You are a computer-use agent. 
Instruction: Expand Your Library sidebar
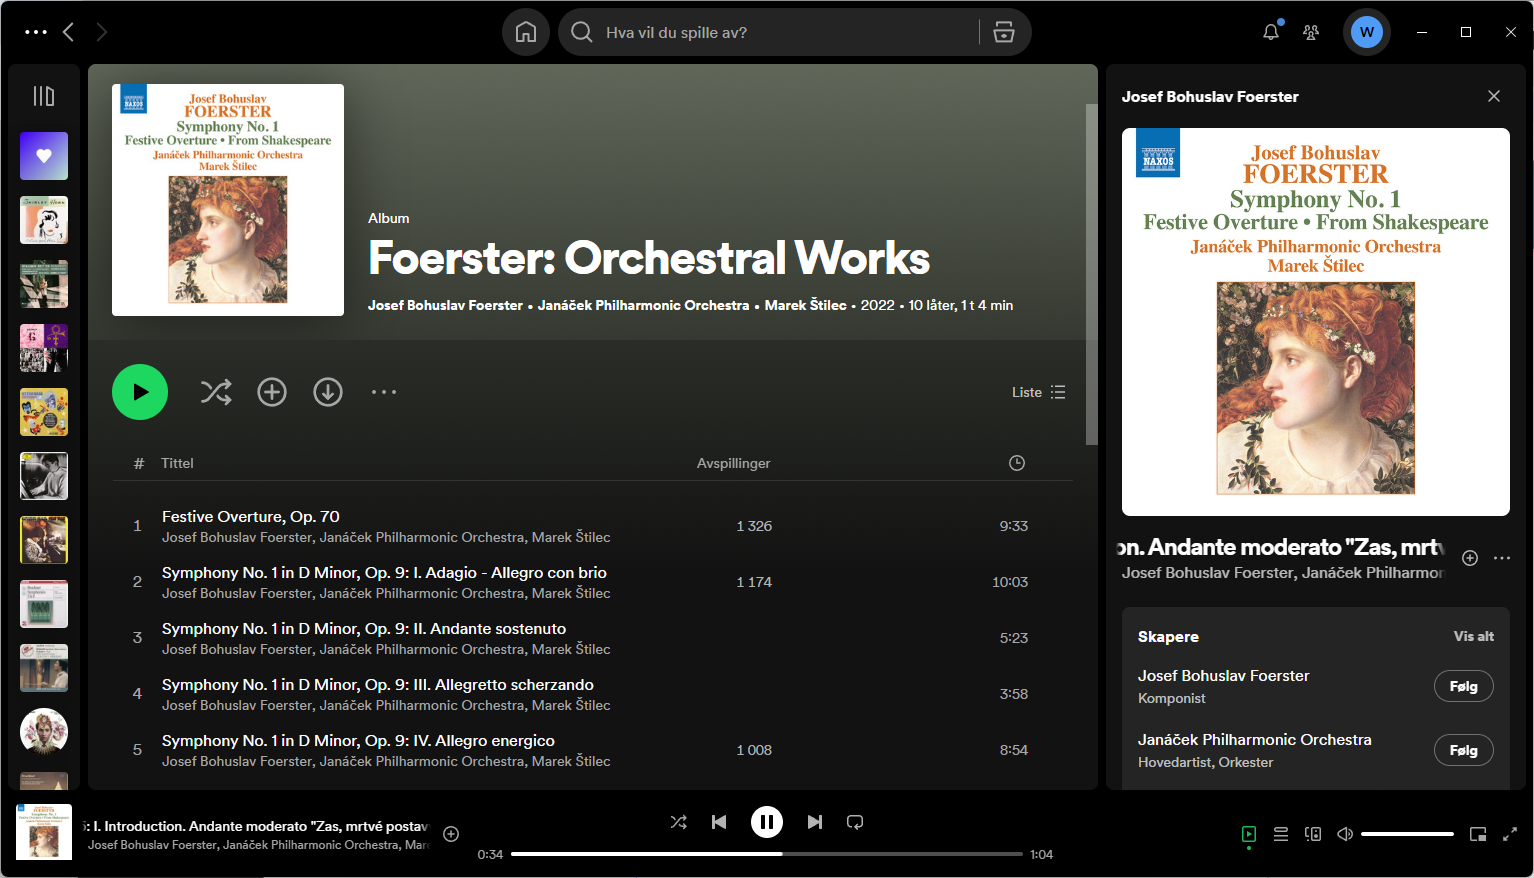tap(44, 96)
